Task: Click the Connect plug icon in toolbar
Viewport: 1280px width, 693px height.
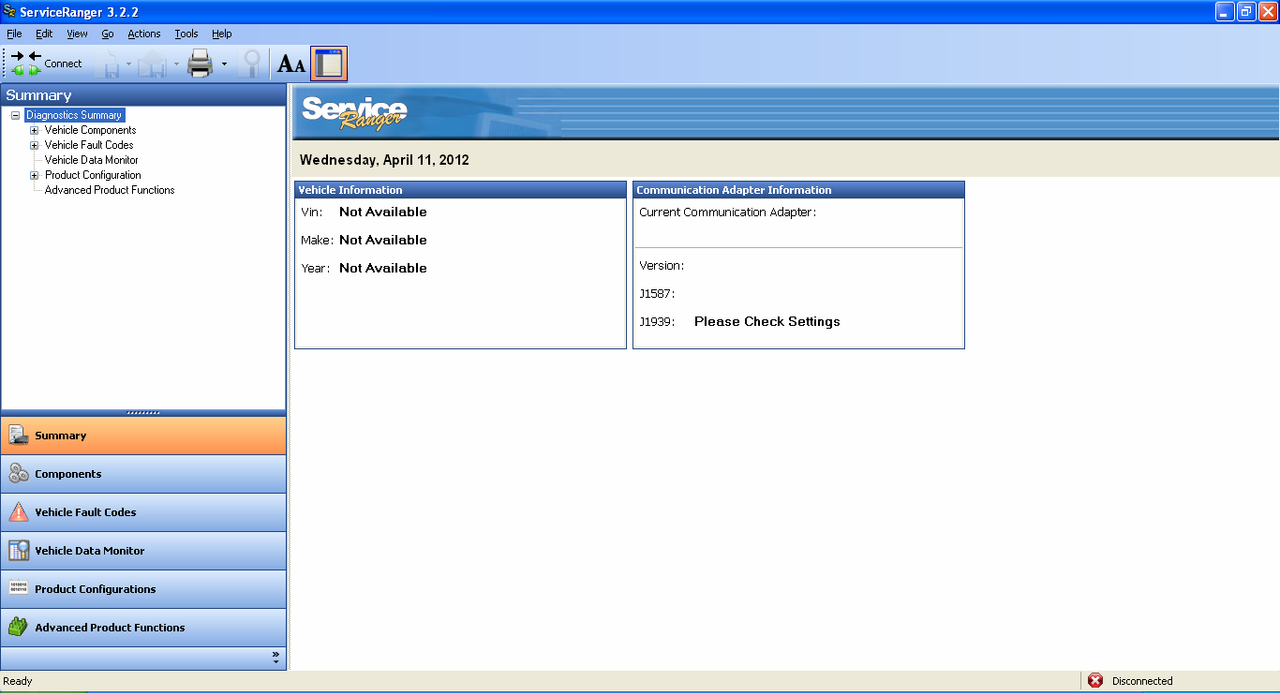Action: click(27, 63)
